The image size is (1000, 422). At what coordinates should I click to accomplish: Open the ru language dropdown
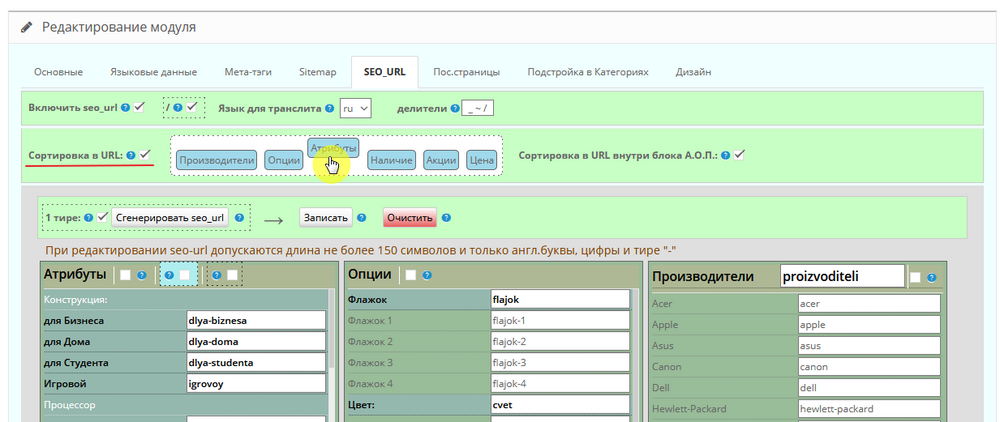pos(355,107)
